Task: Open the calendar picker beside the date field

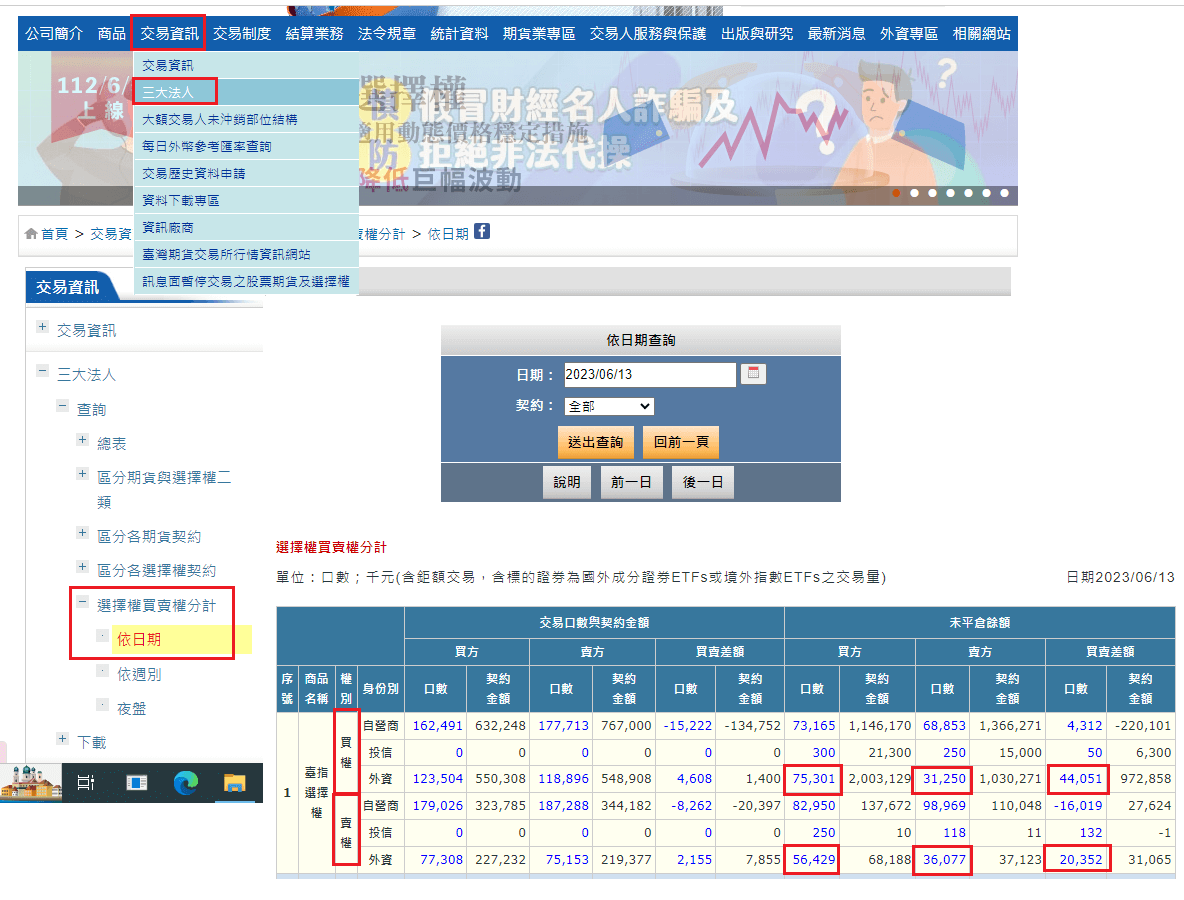Action: 752,374
